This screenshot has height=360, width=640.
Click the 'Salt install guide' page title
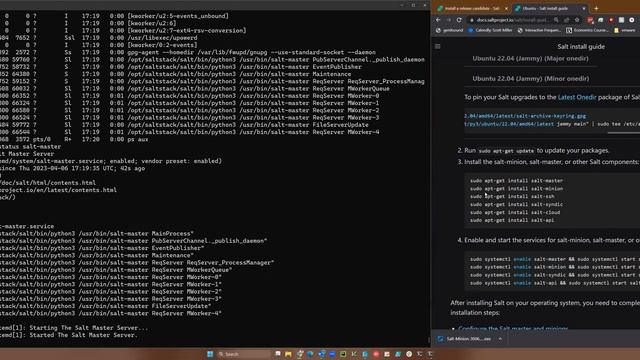[581, 47]
